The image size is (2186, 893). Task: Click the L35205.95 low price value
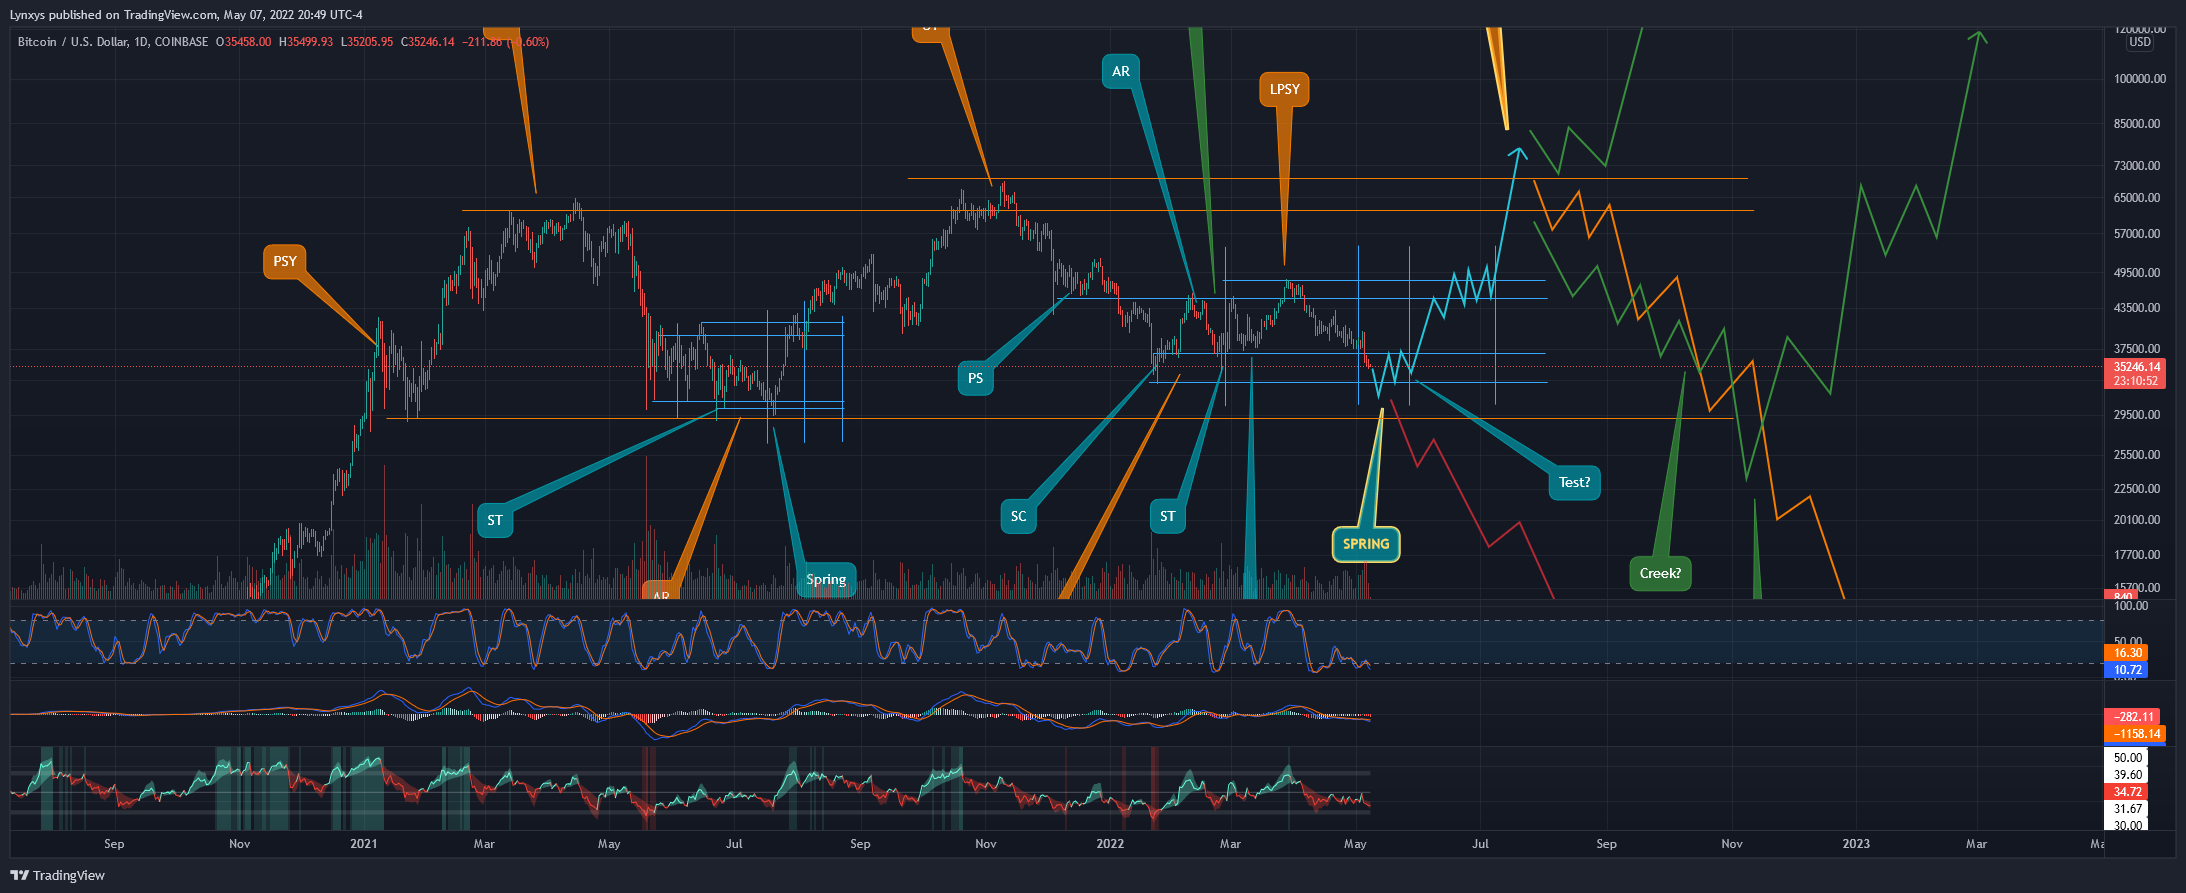pyautogui.click(x=367, y=42)
